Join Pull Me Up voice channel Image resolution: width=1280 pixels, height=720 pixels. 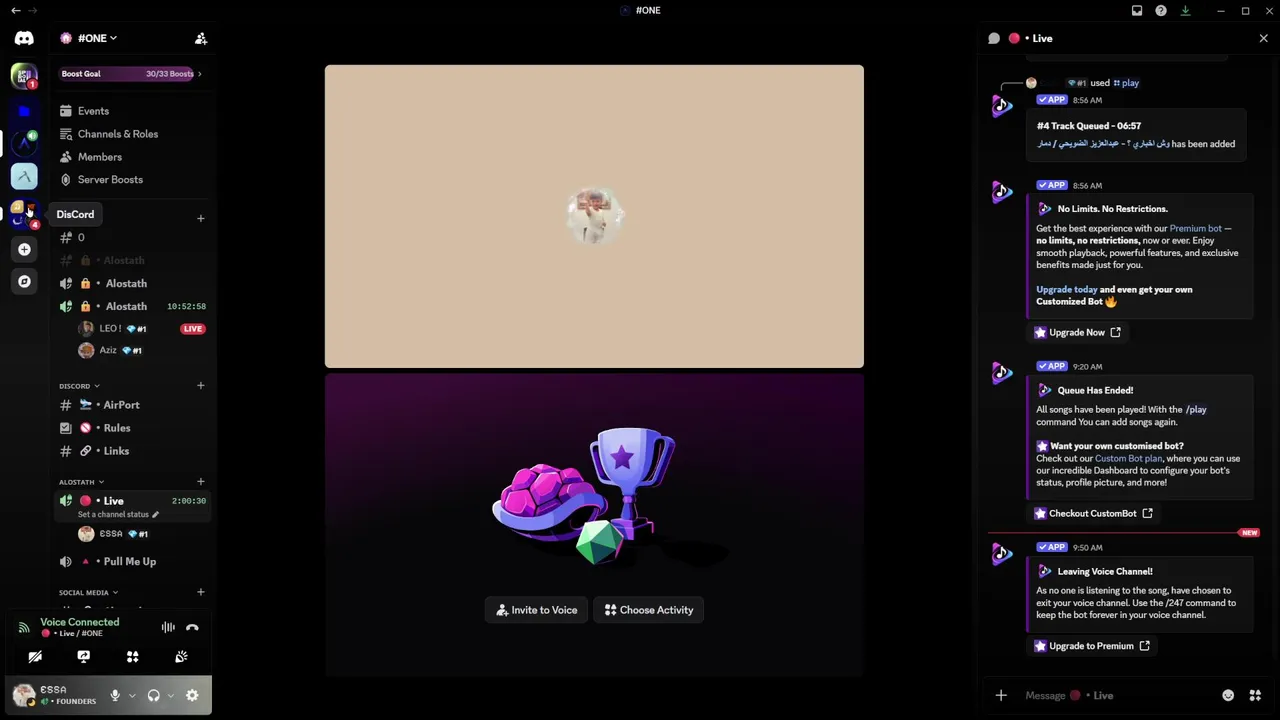click(x=130, y=562)
